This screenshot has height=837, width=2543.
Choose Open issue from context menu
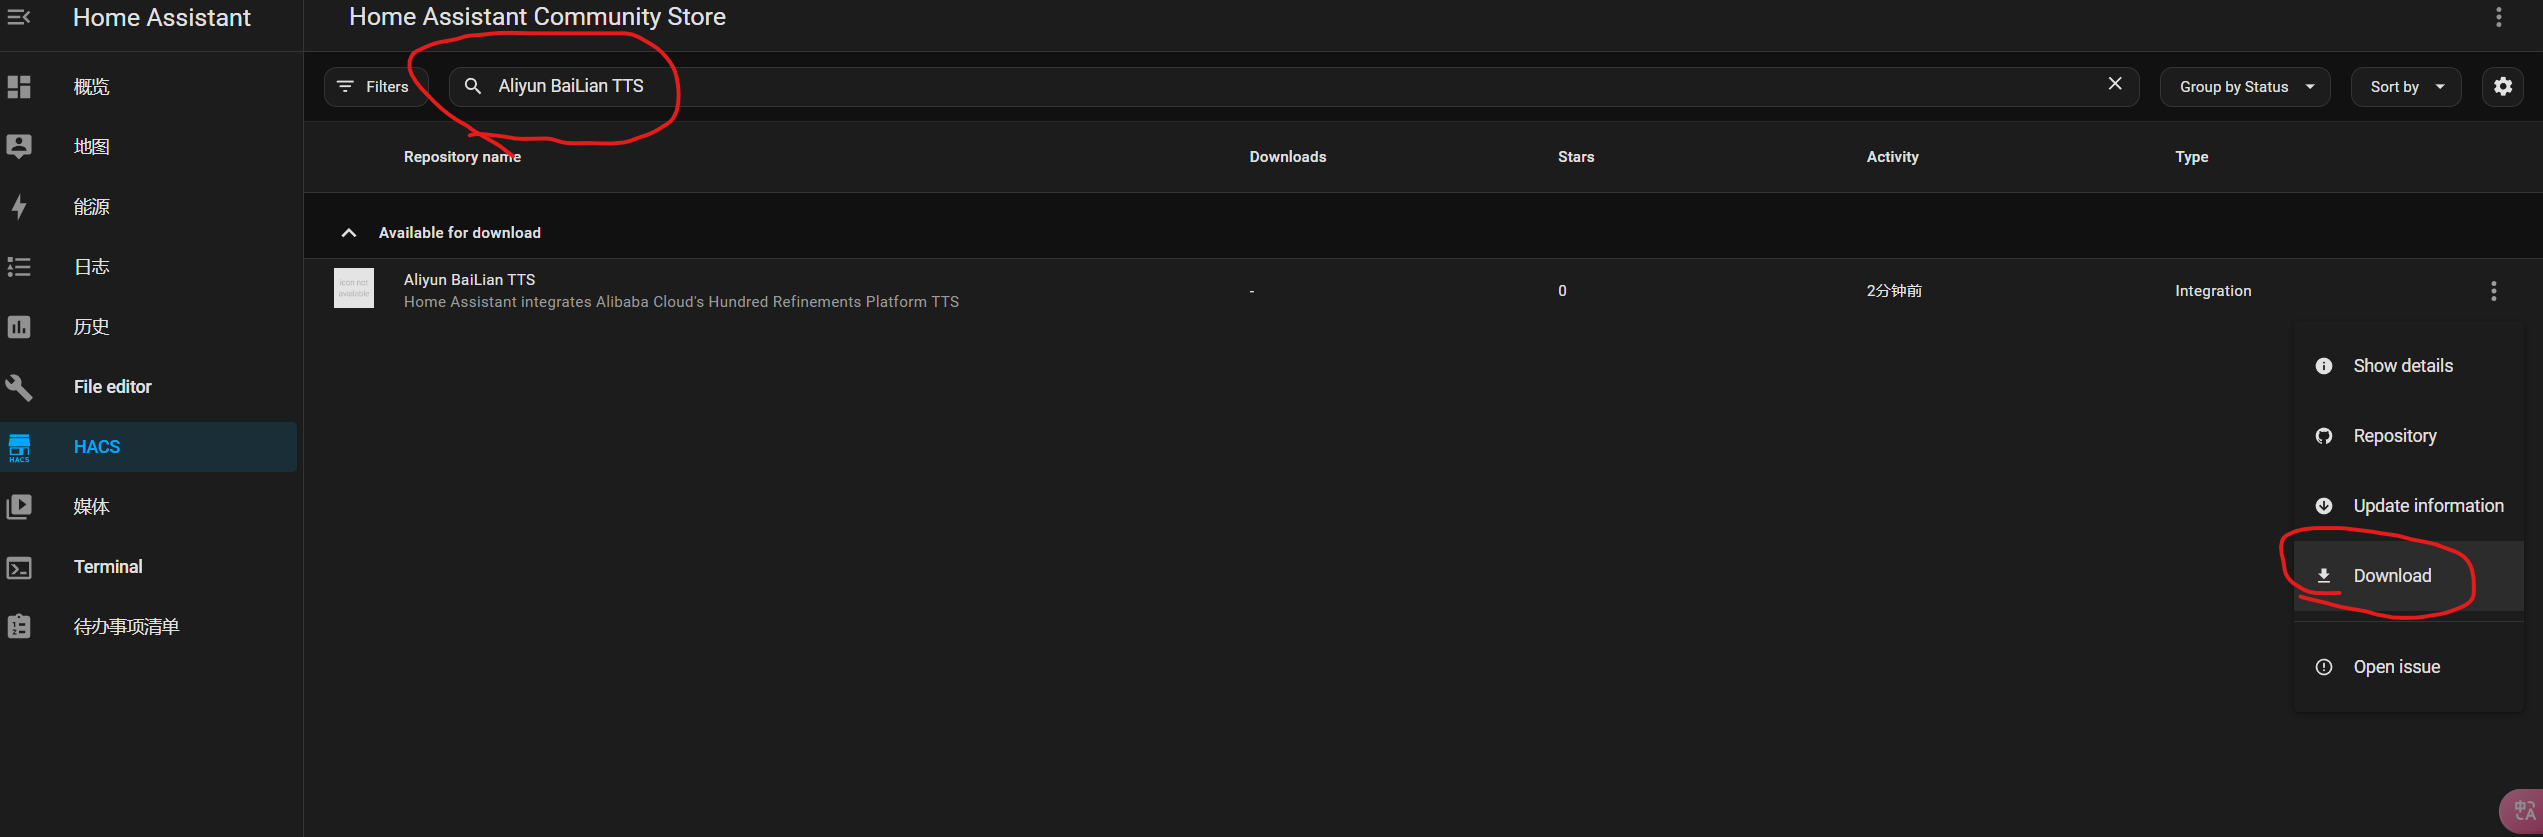coord(2408,667)
